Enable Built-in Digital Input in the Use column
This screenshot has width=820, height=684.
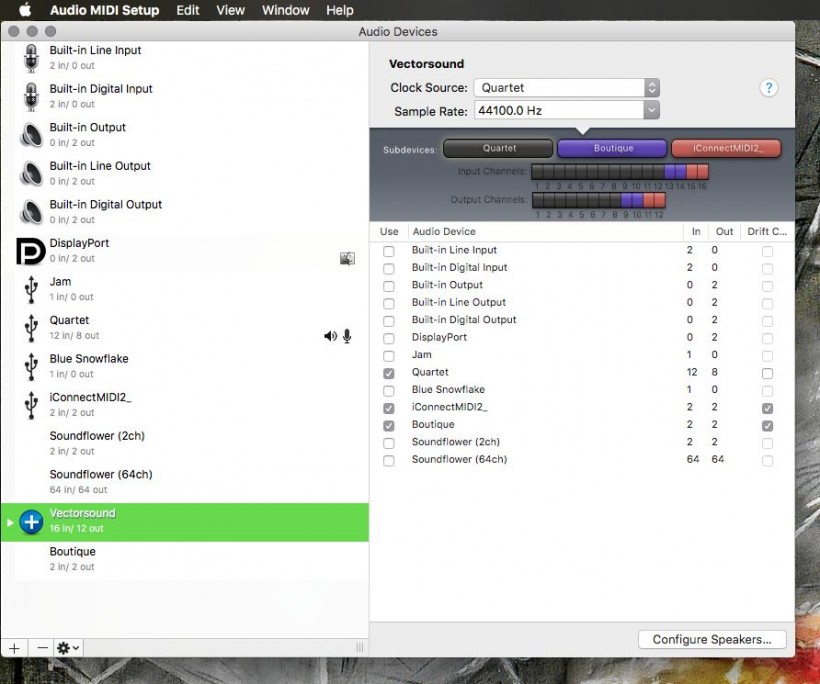(389, 269)
